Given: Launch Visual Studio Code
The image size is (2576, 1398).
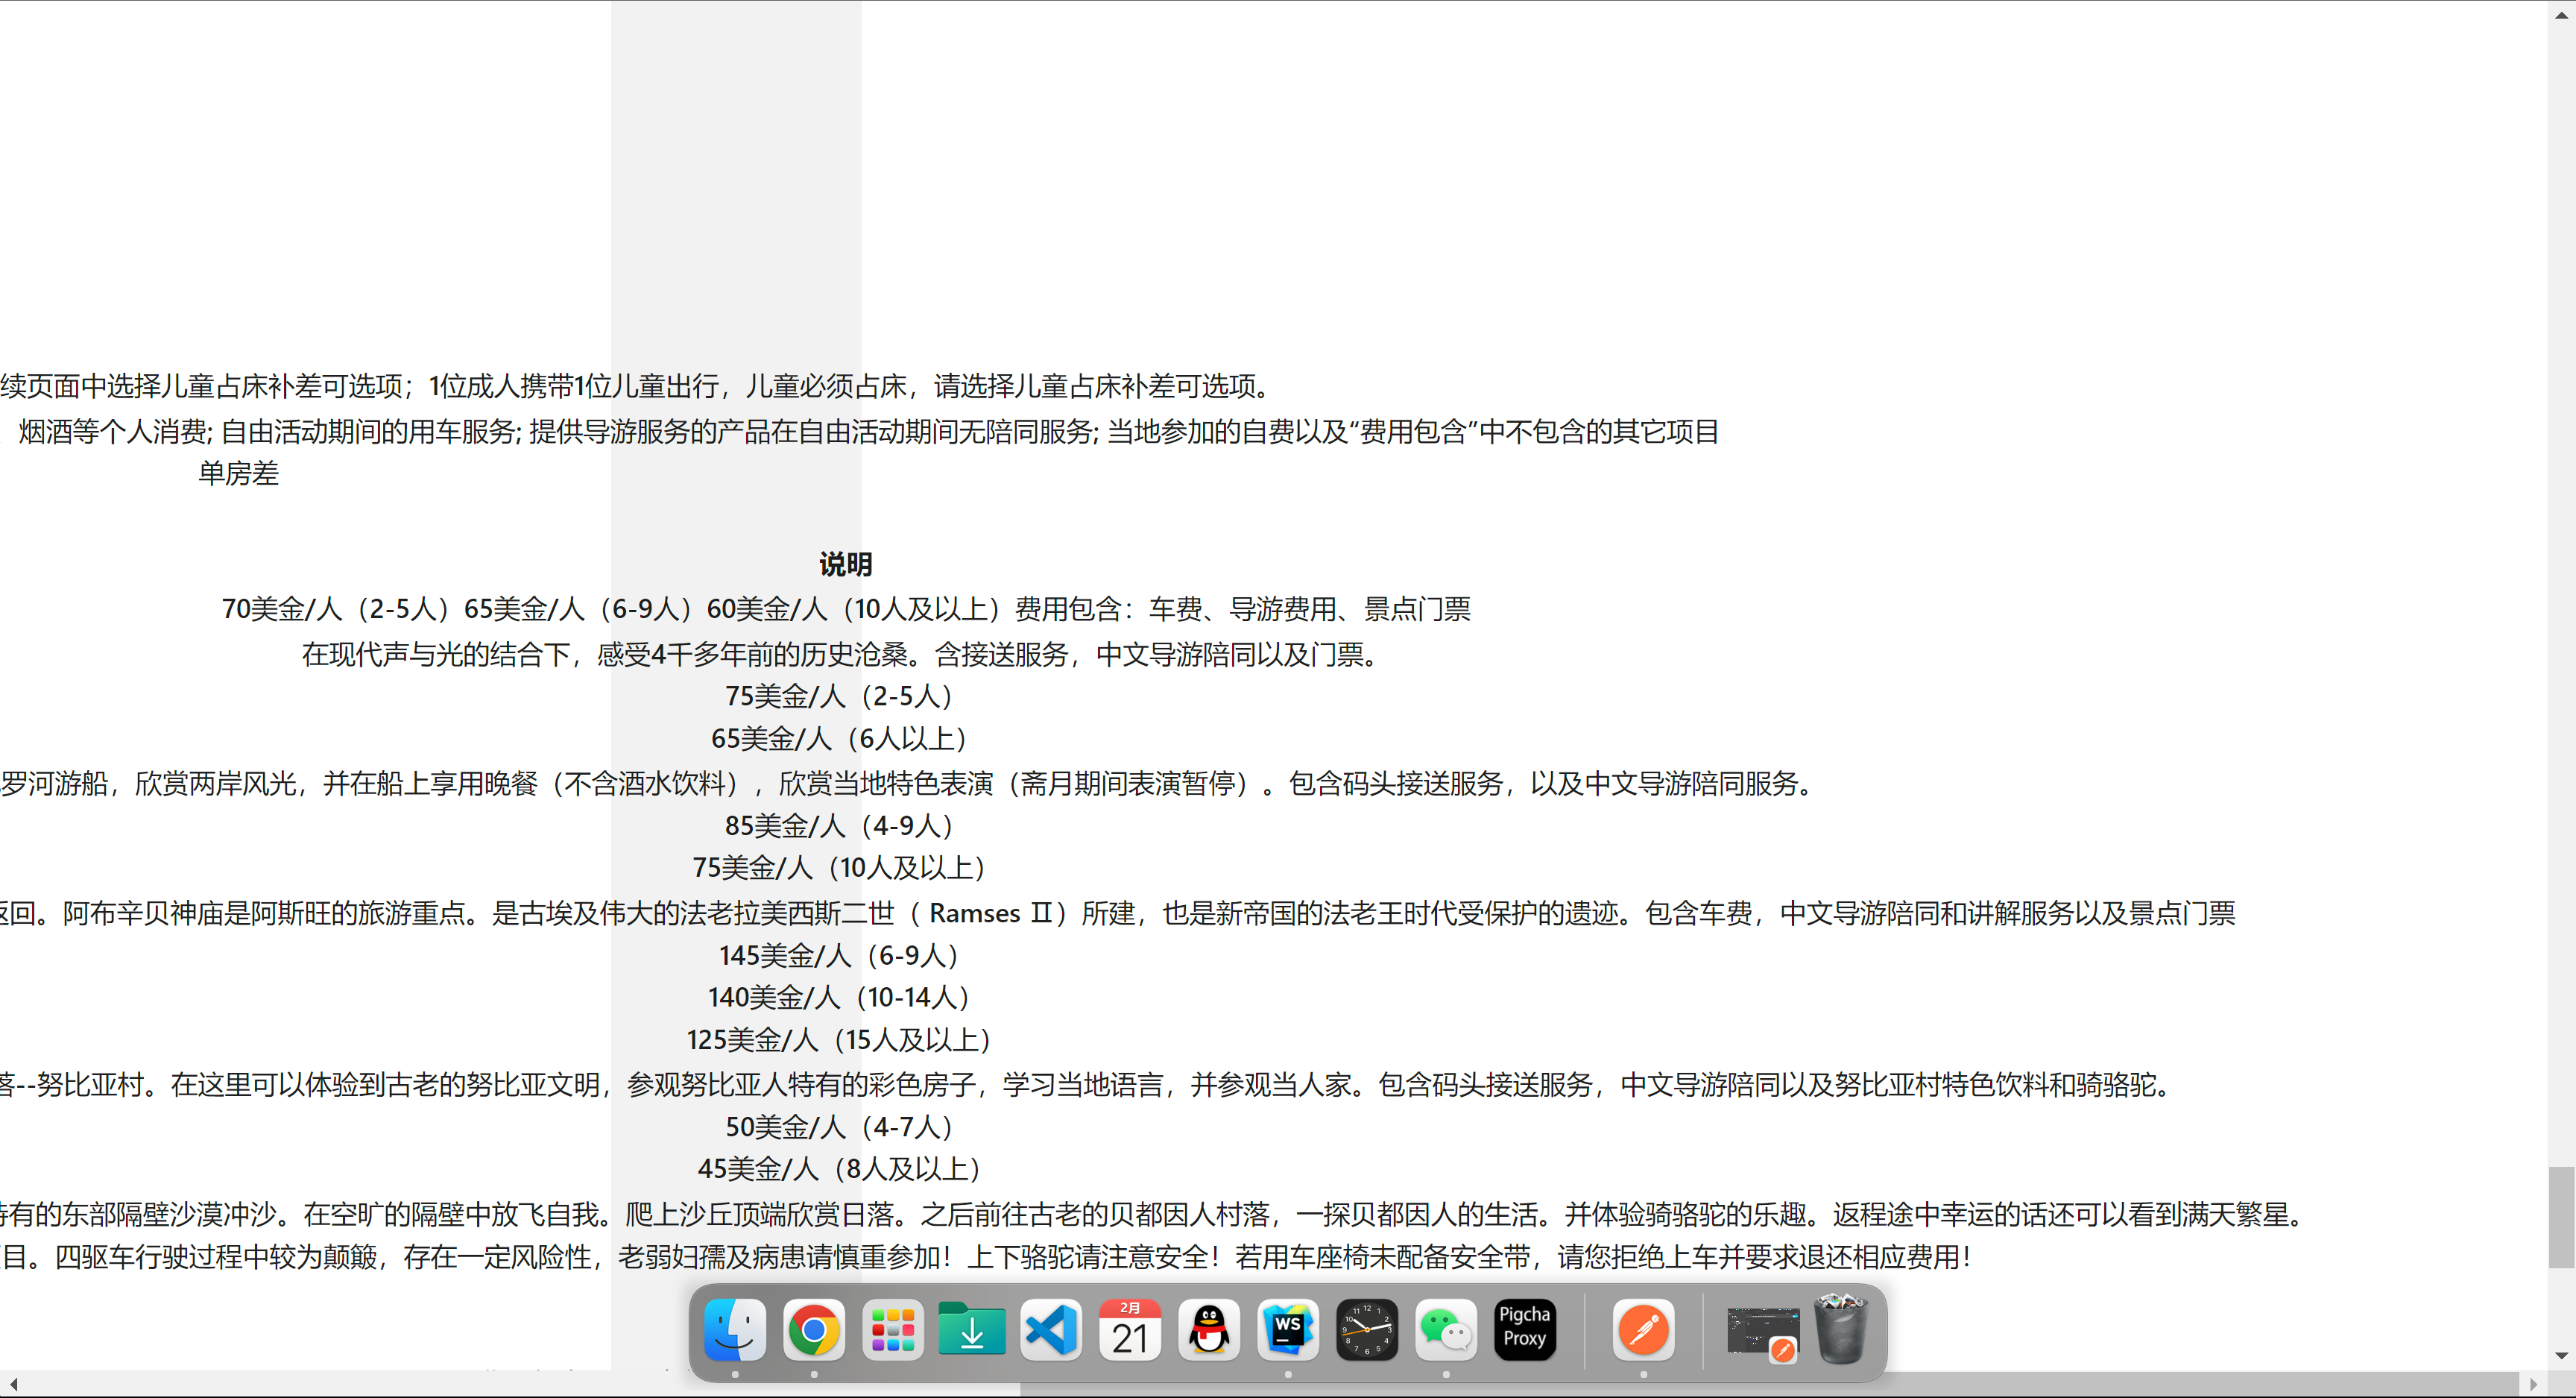Looking at the screenshot, I should click(1051, 1330).
